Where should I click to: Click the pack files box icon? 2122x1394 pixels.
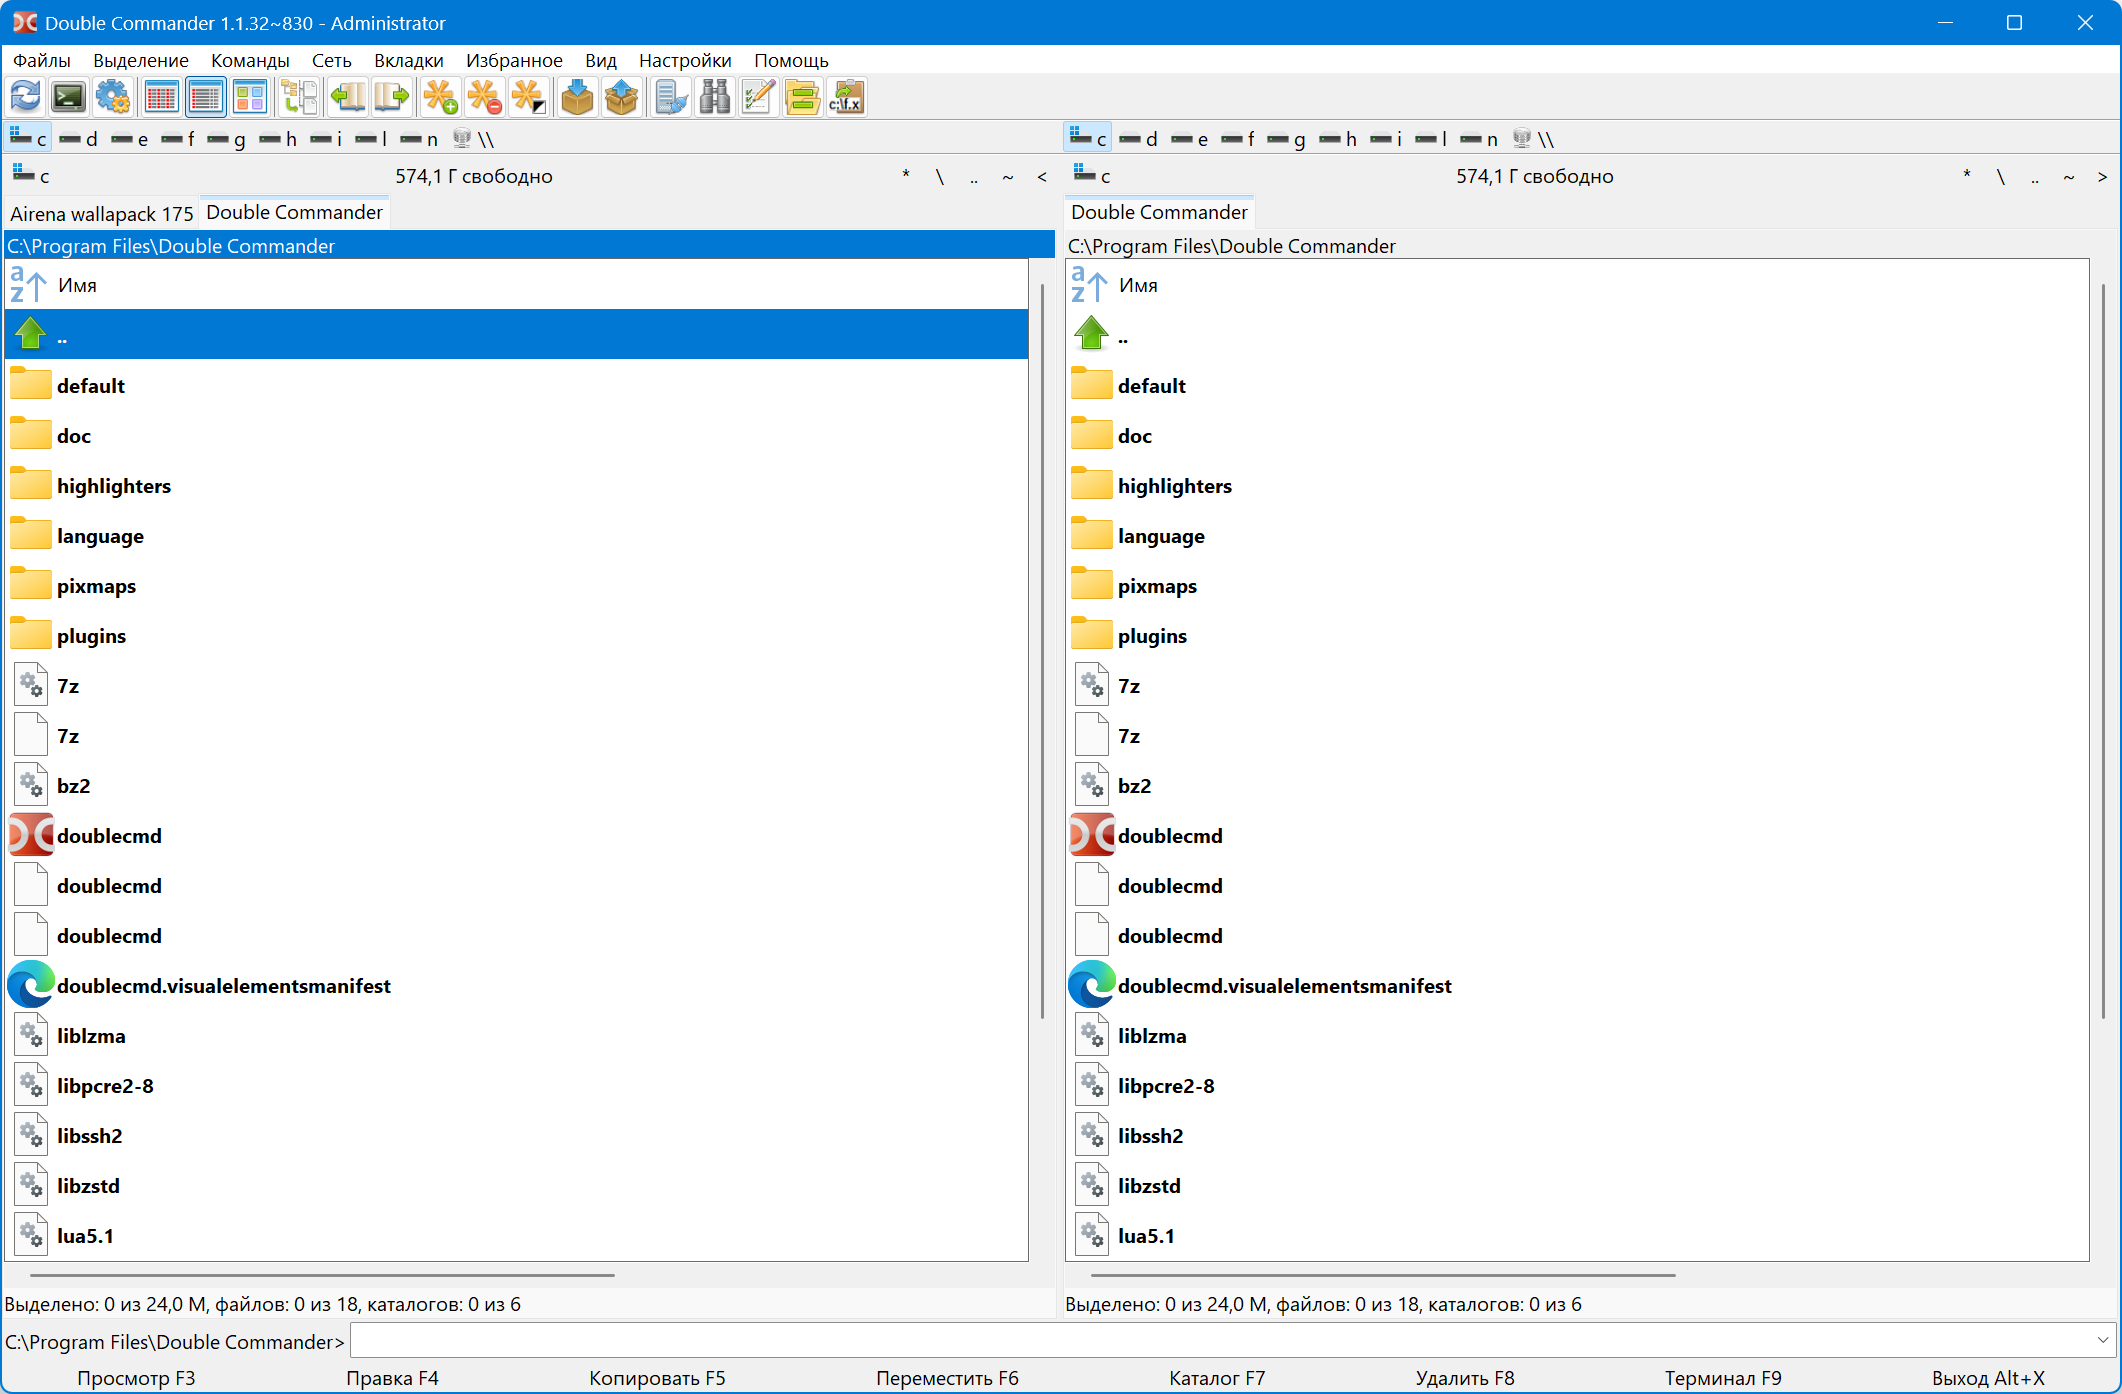577,98
